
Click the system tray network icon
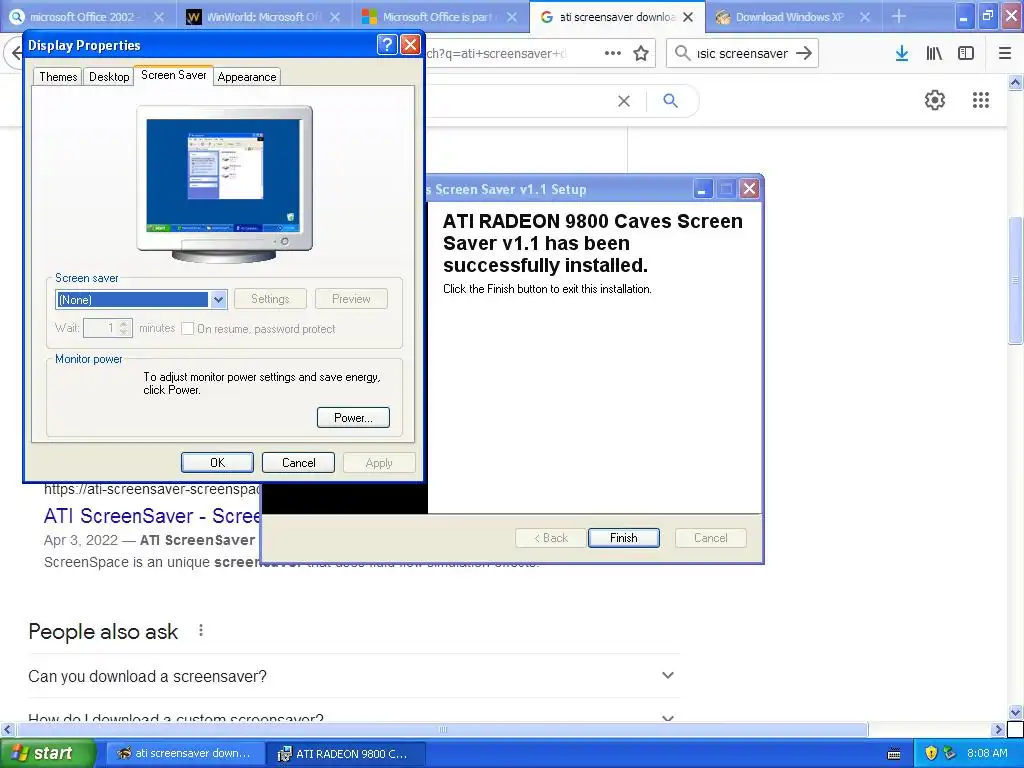coord(950,753)
